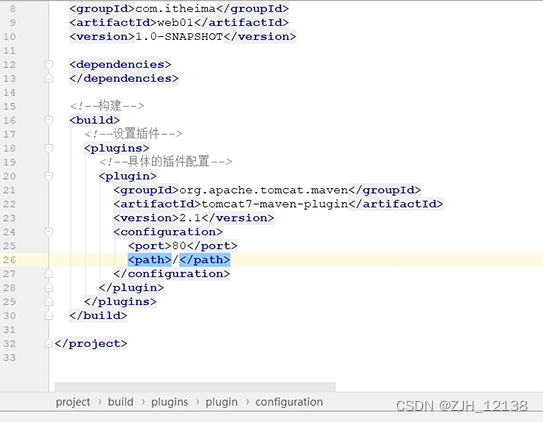This screenshot has height=422, width=543.
Task: Click line number 11 in the gutter
Action: 10,51
